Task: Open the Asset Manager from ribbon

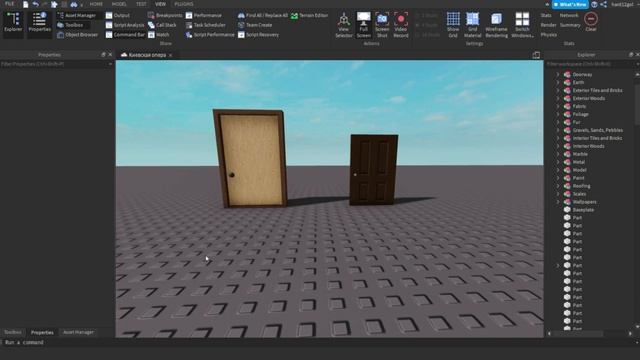Action: (x=77, y=16)
